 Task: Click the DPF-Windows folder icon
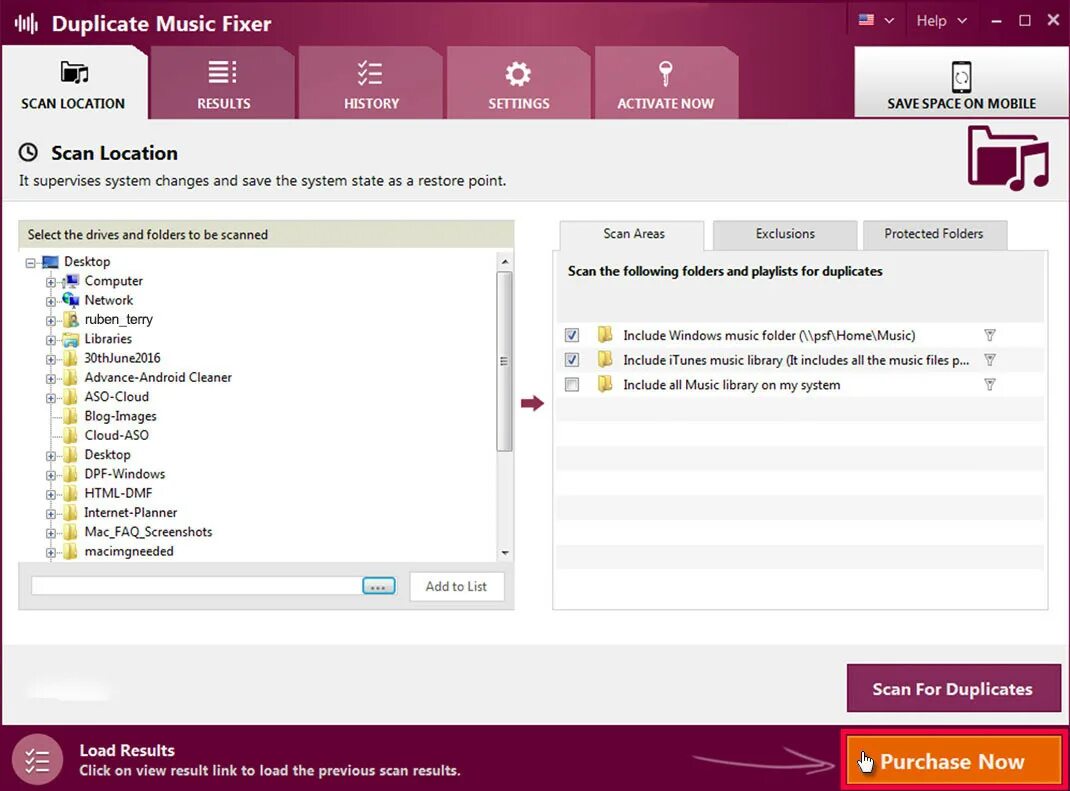(70, 474)
